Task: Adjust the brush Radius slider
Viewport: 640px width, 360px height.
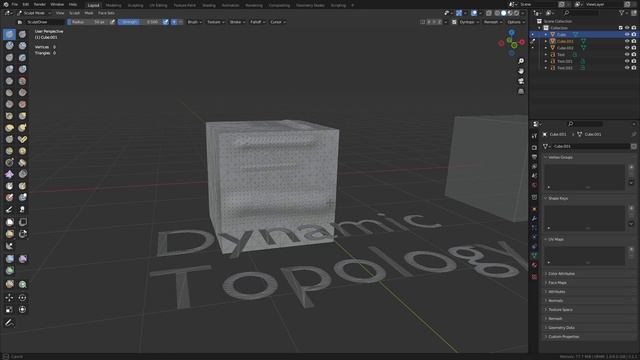Action: 87,22
